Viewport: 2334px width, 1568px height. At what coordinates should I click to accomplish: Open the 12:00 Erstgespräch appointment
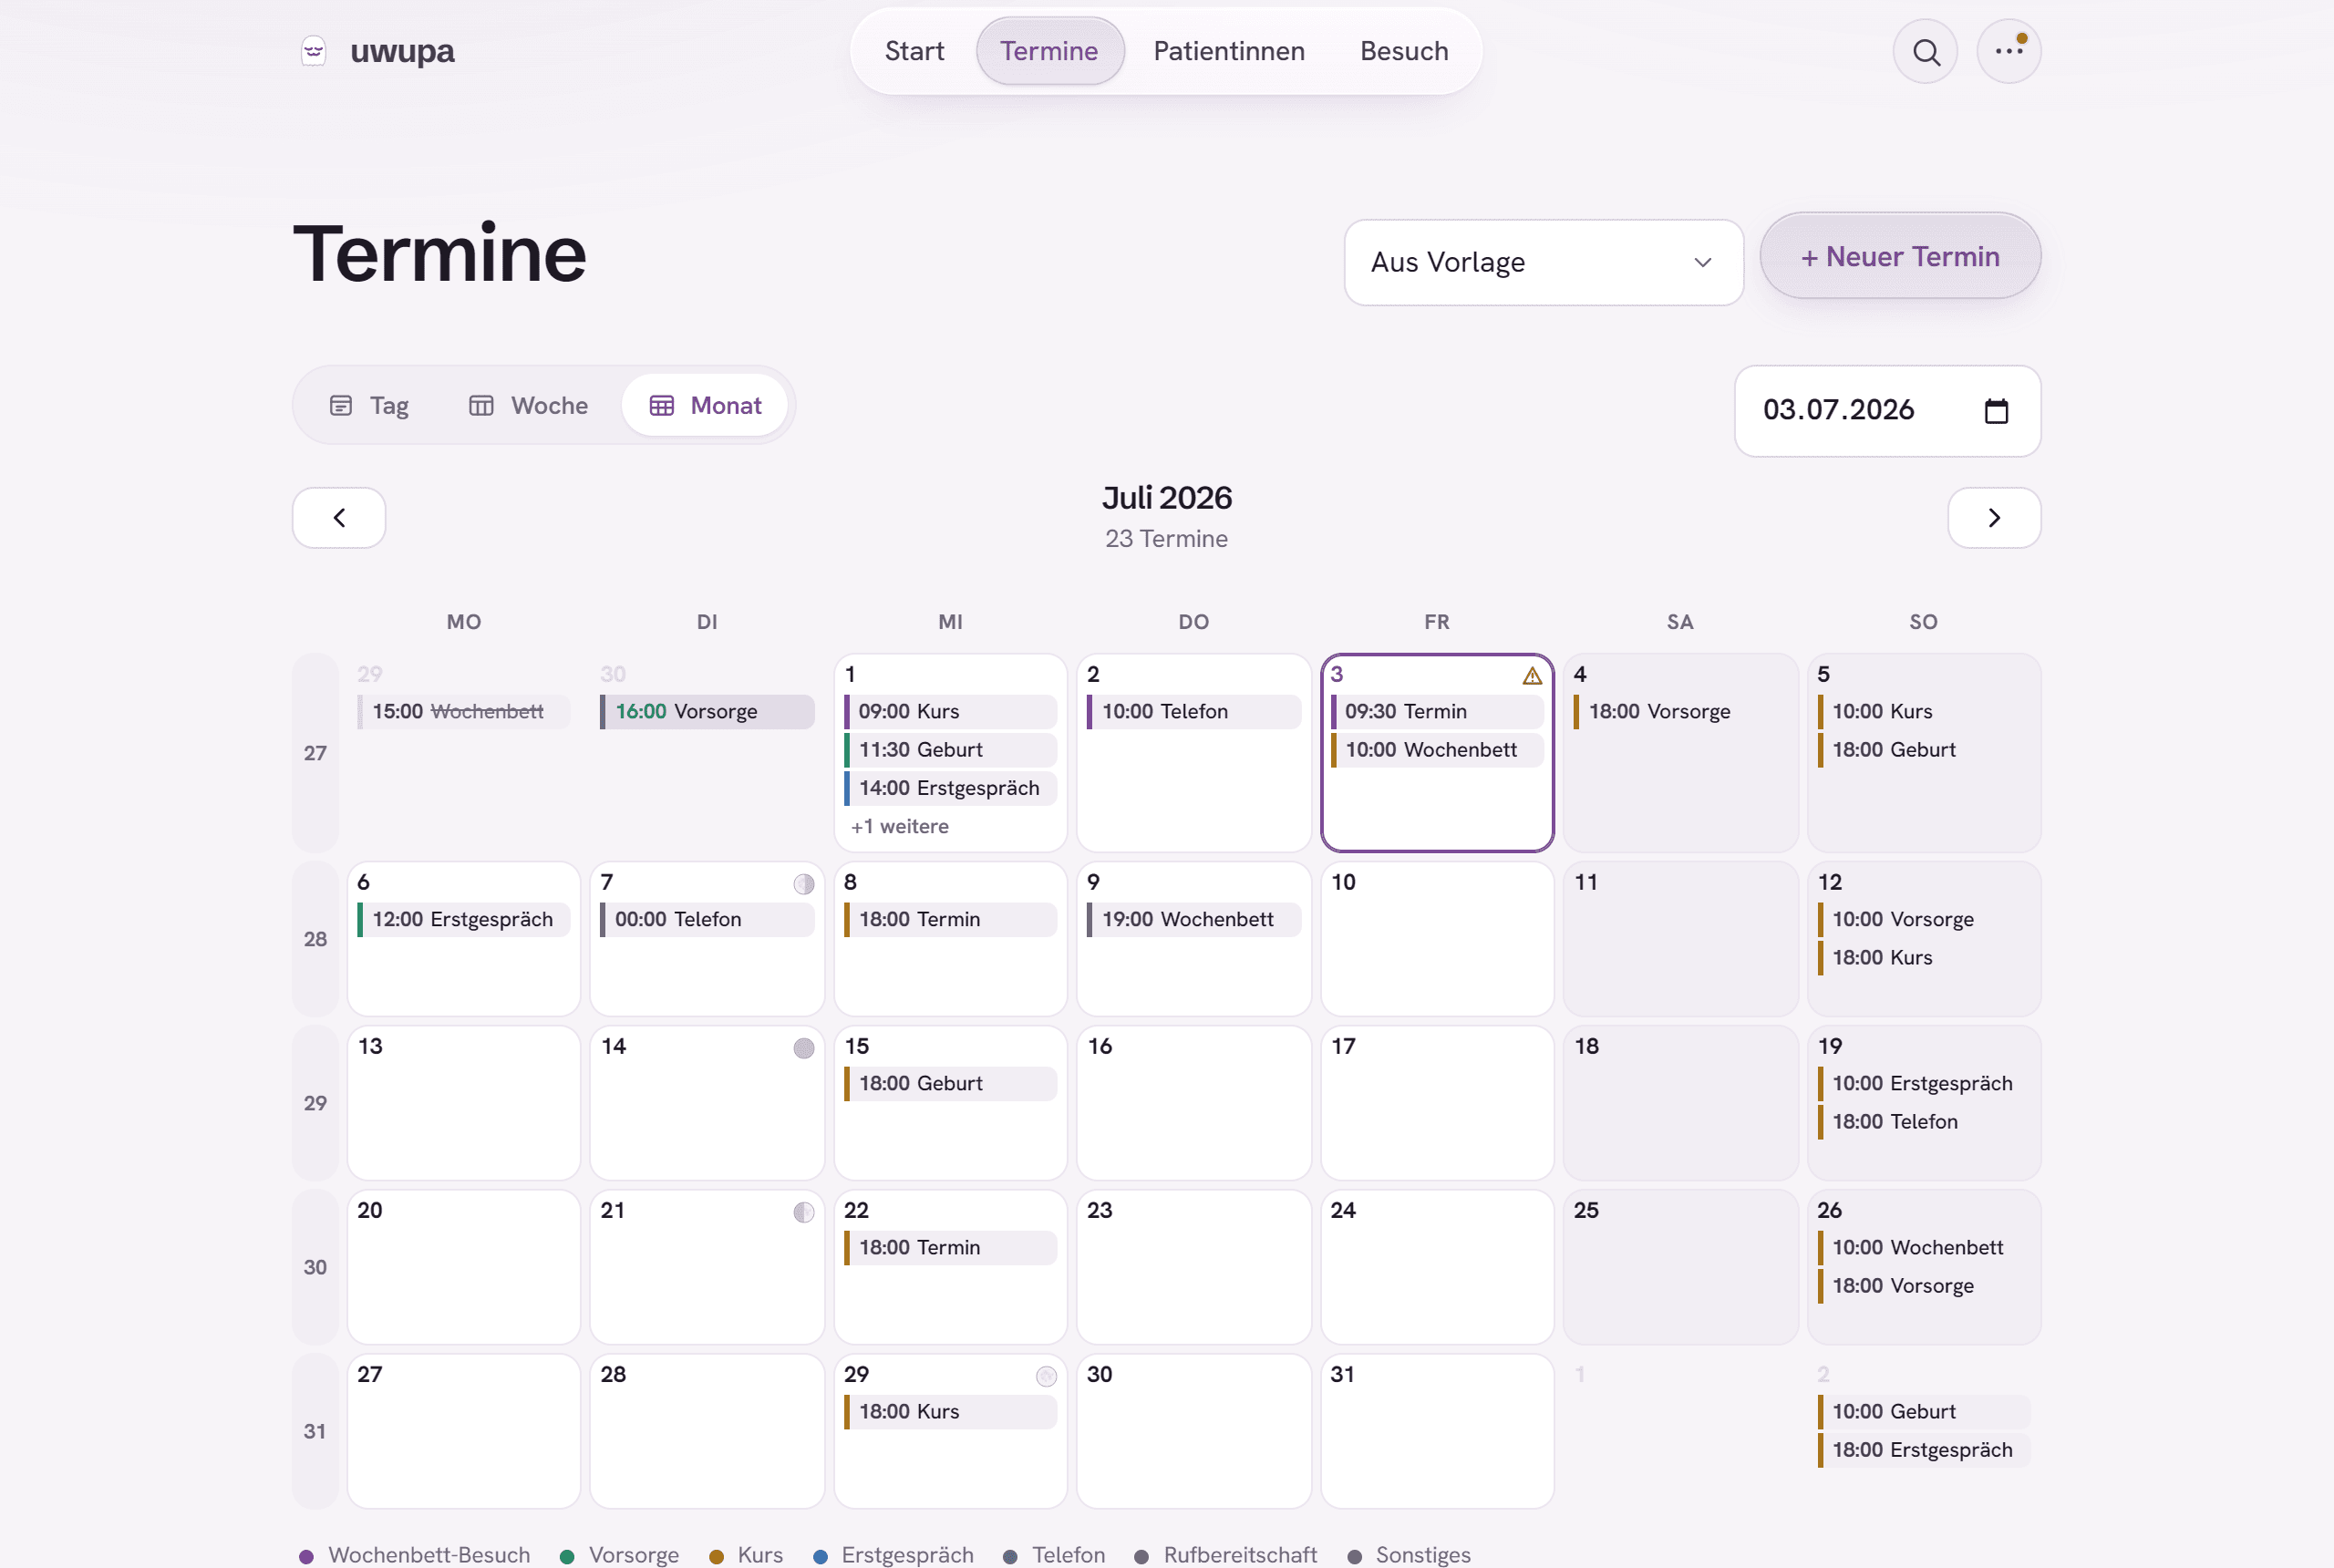464,920
